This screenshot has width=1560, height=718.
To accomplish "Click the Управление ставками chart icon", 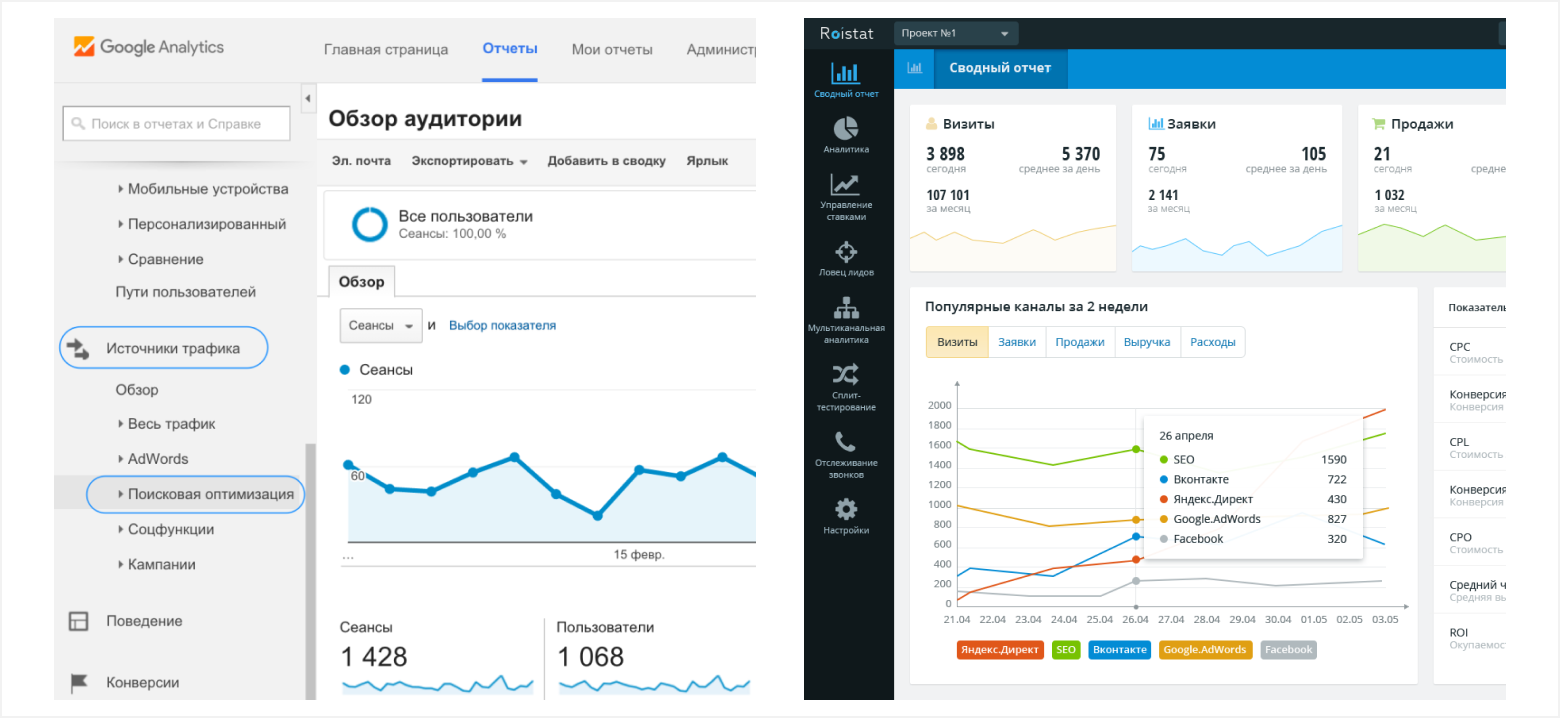I will [846, 185].
